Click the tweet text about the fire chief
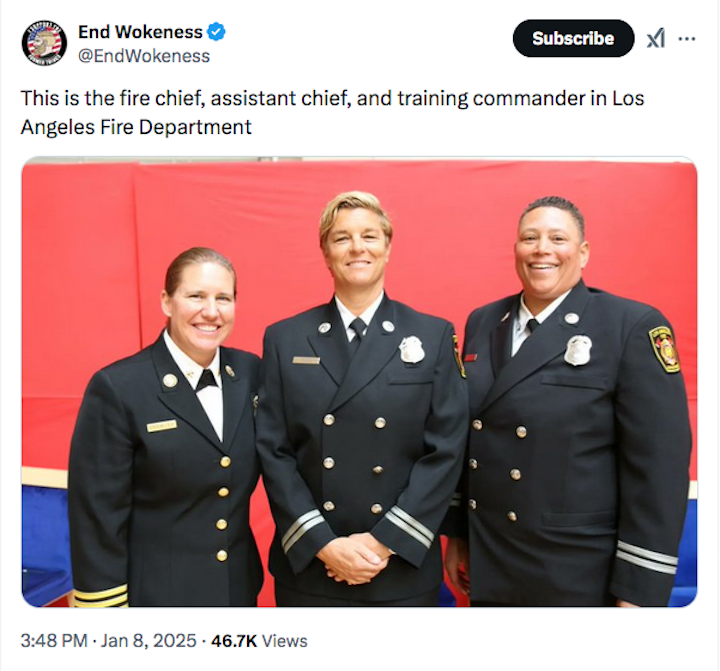This screenshot has width=720, height=671. tap(332, 113)
